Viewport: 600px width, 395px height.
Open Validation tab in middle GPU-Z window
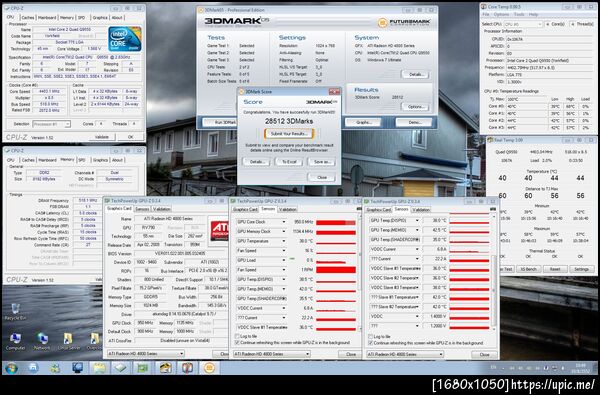(287, 209)
